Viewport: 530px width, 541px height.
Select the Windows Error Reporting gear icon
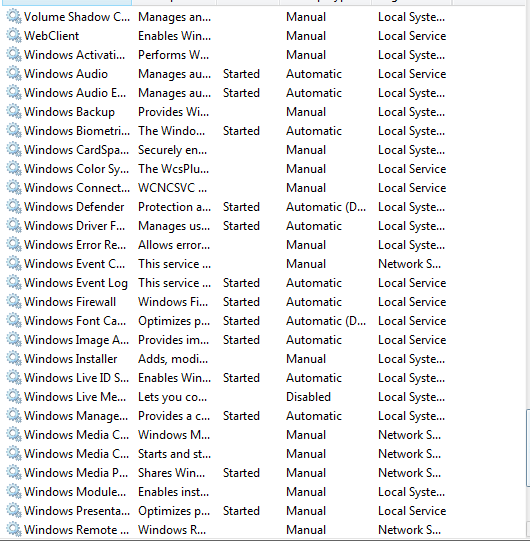pyautogui.click(x=14, y=244)
